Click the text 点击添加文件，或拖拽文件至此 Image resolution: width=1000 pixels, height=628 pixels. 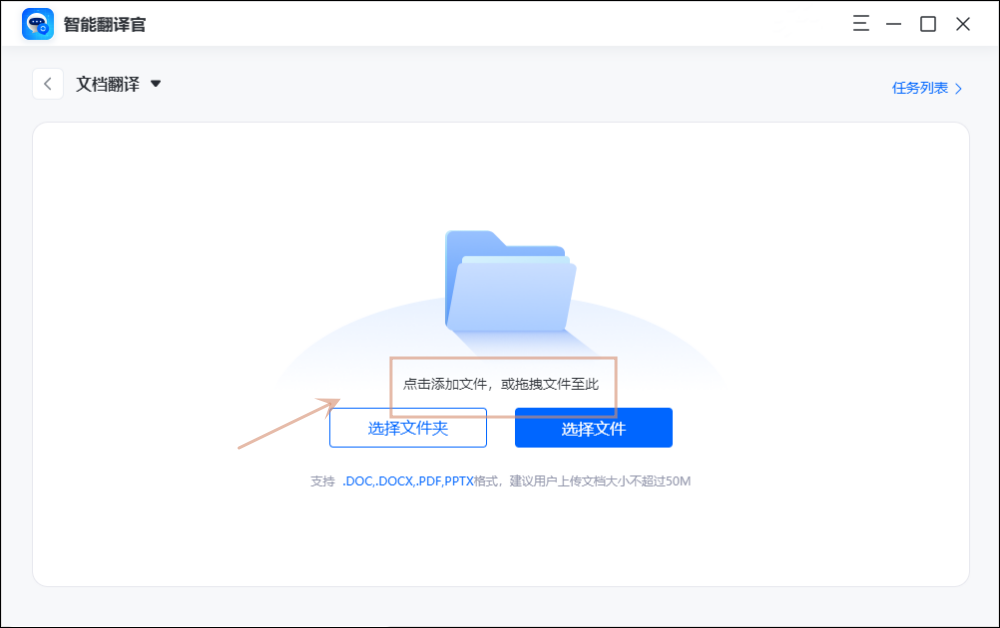(501, 384)
